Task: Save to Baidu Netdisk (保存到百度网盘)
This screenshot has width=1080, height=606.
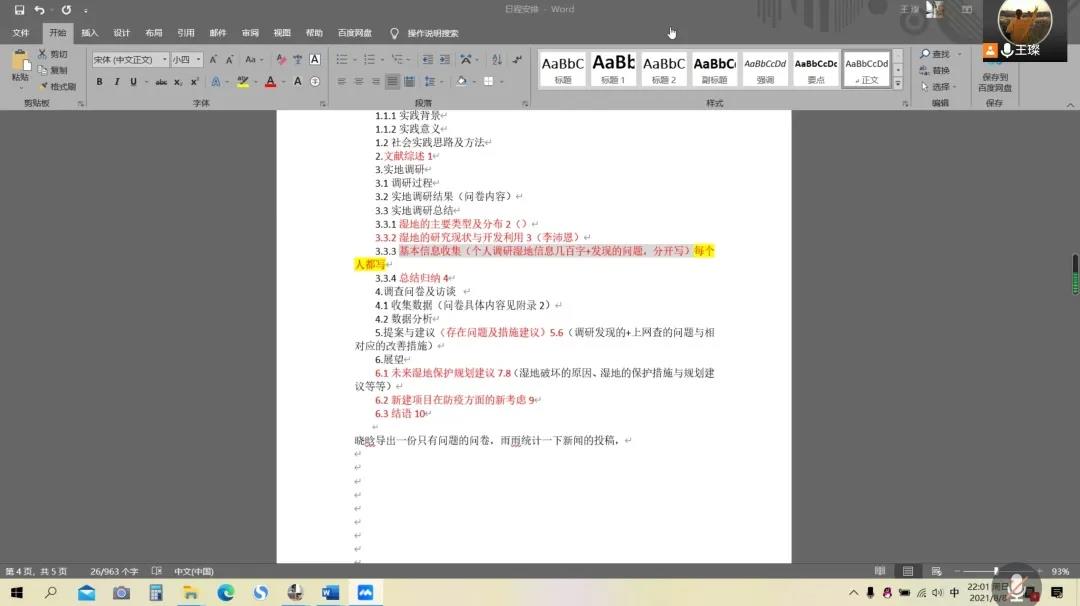Action: coord(994,70)
